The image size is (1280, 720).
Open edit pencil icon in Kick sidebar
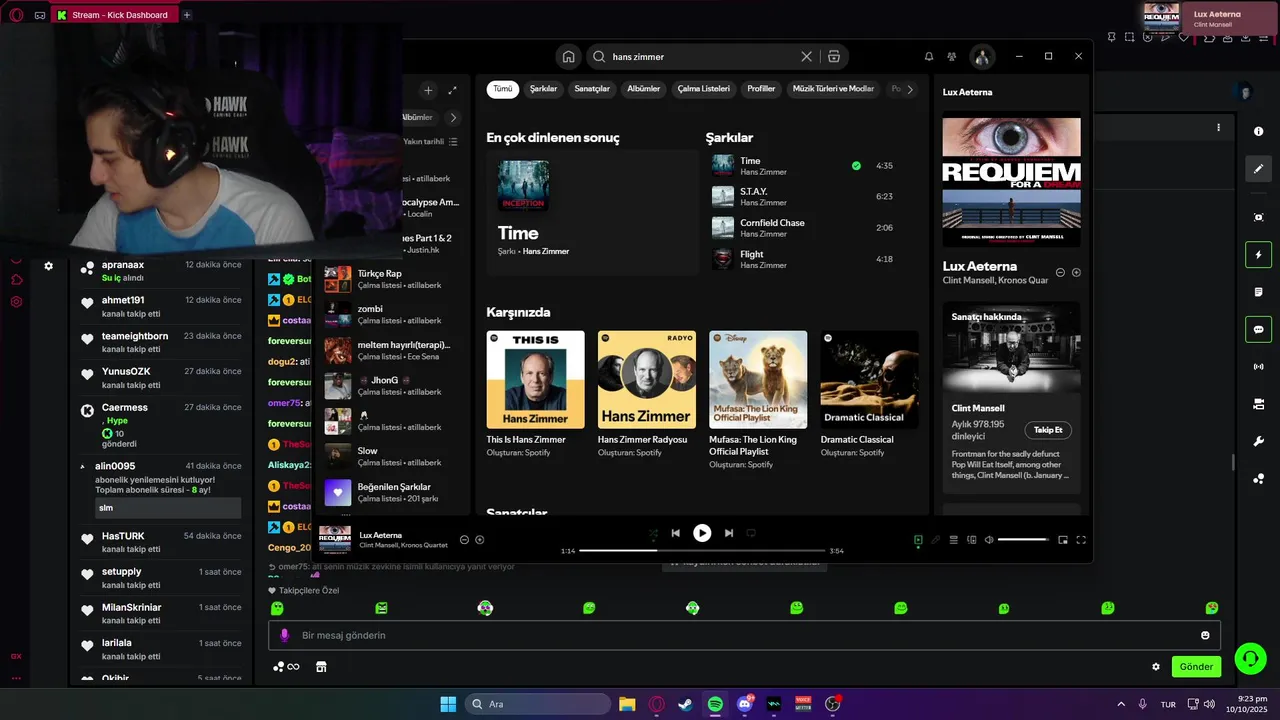(x=1258, y=169)
